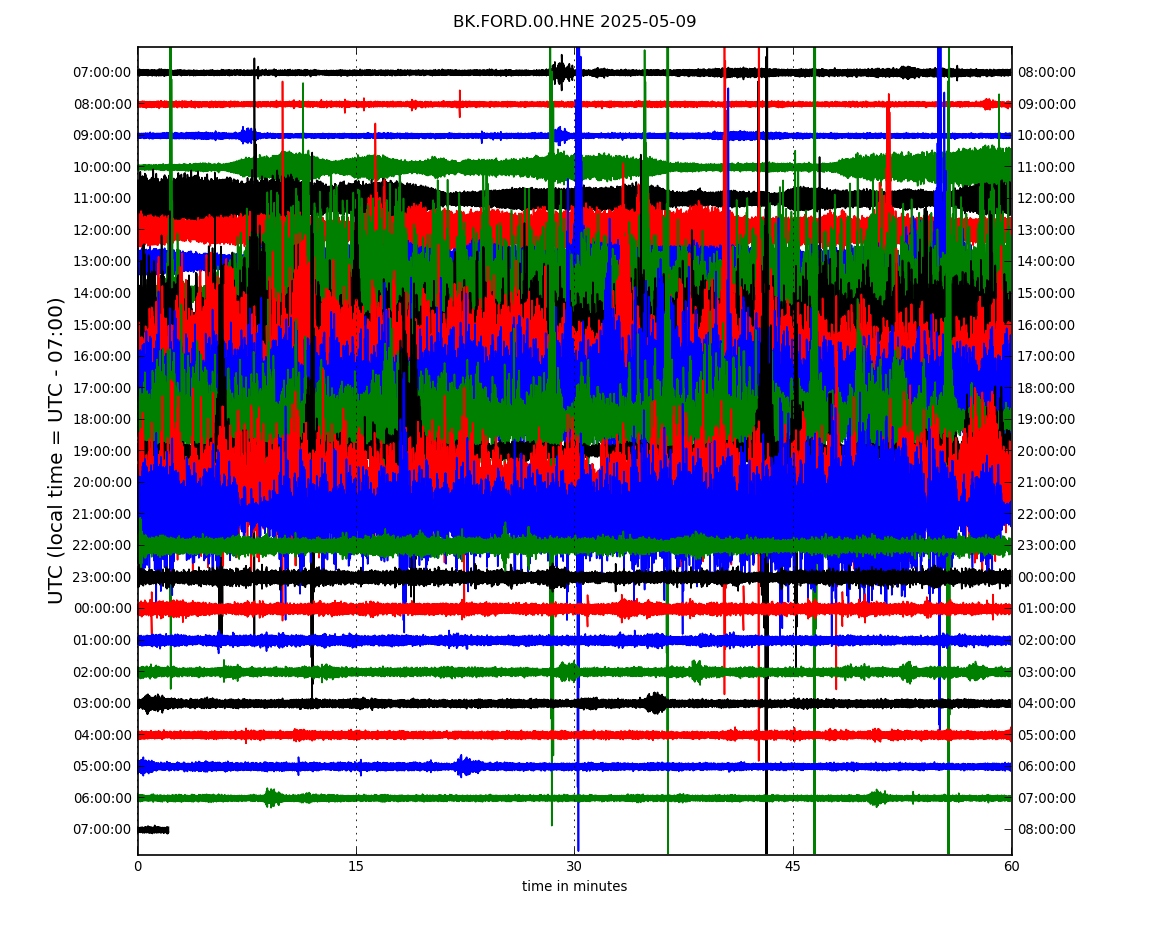Click right-axis end-time label 13:00:00
The width and height of the screenshot is (1150, 950).
click(1047, 230)
